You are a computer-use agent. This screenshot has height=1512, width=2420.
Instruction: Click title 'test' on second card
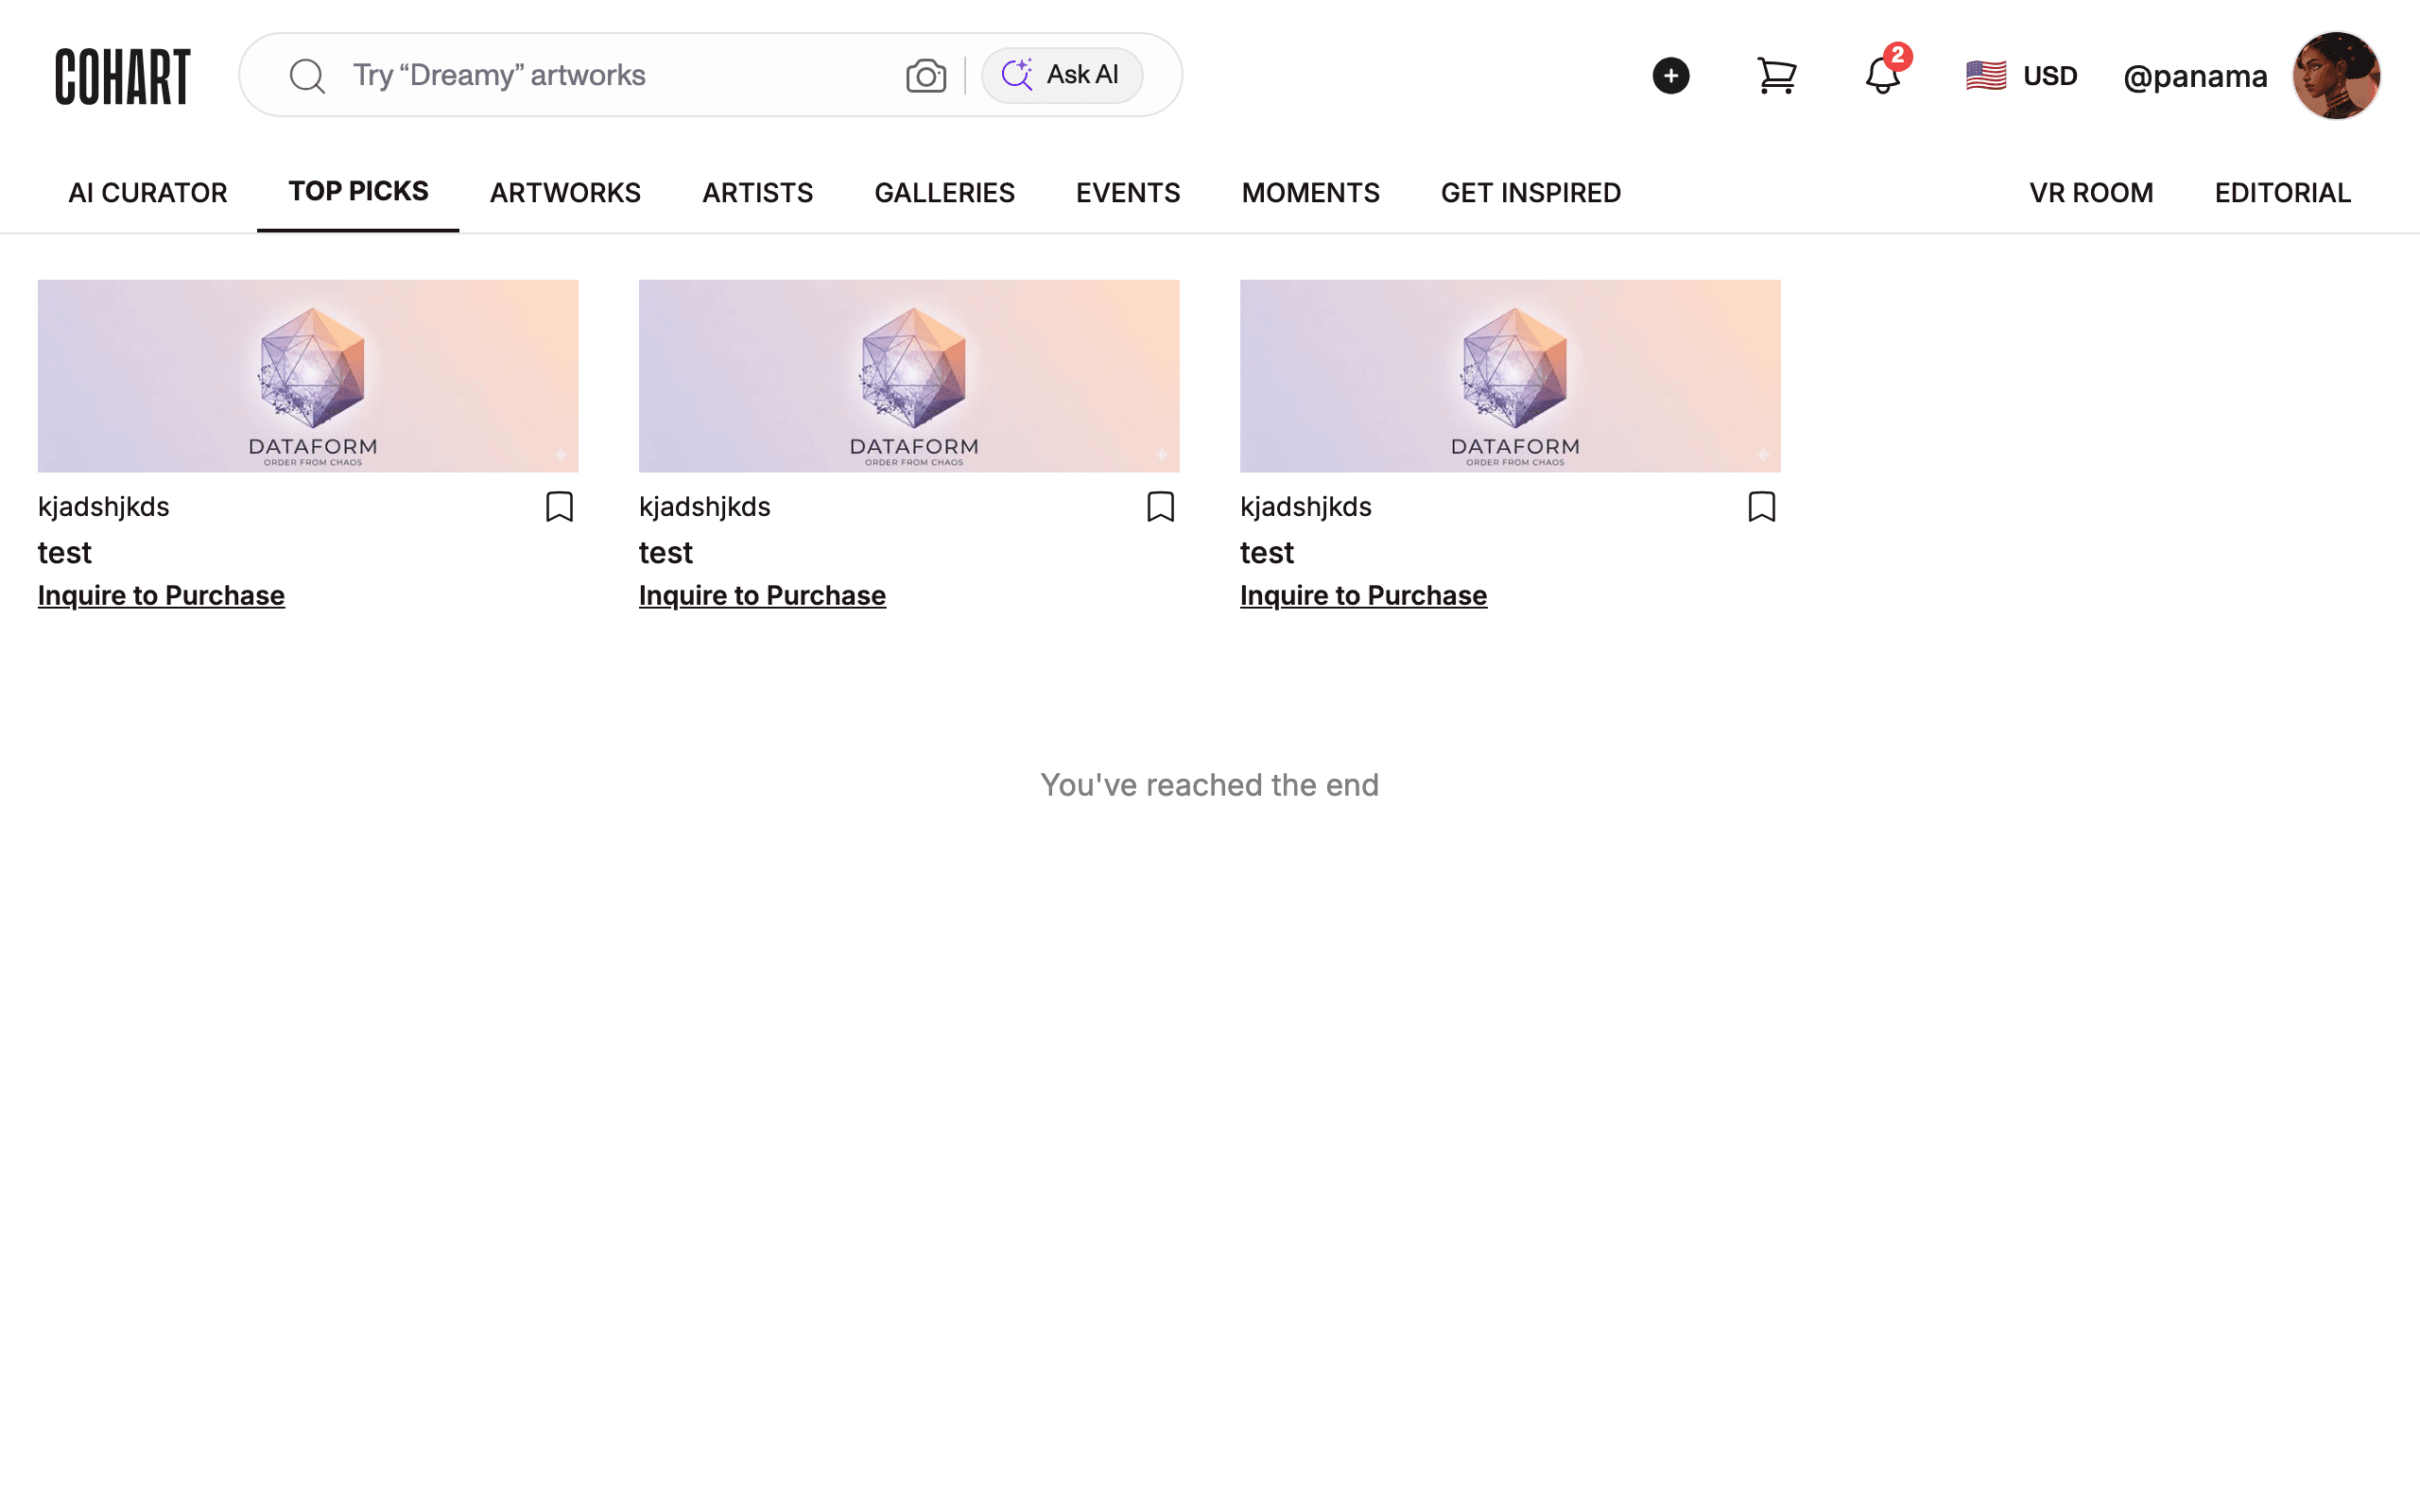click(666, 553)
